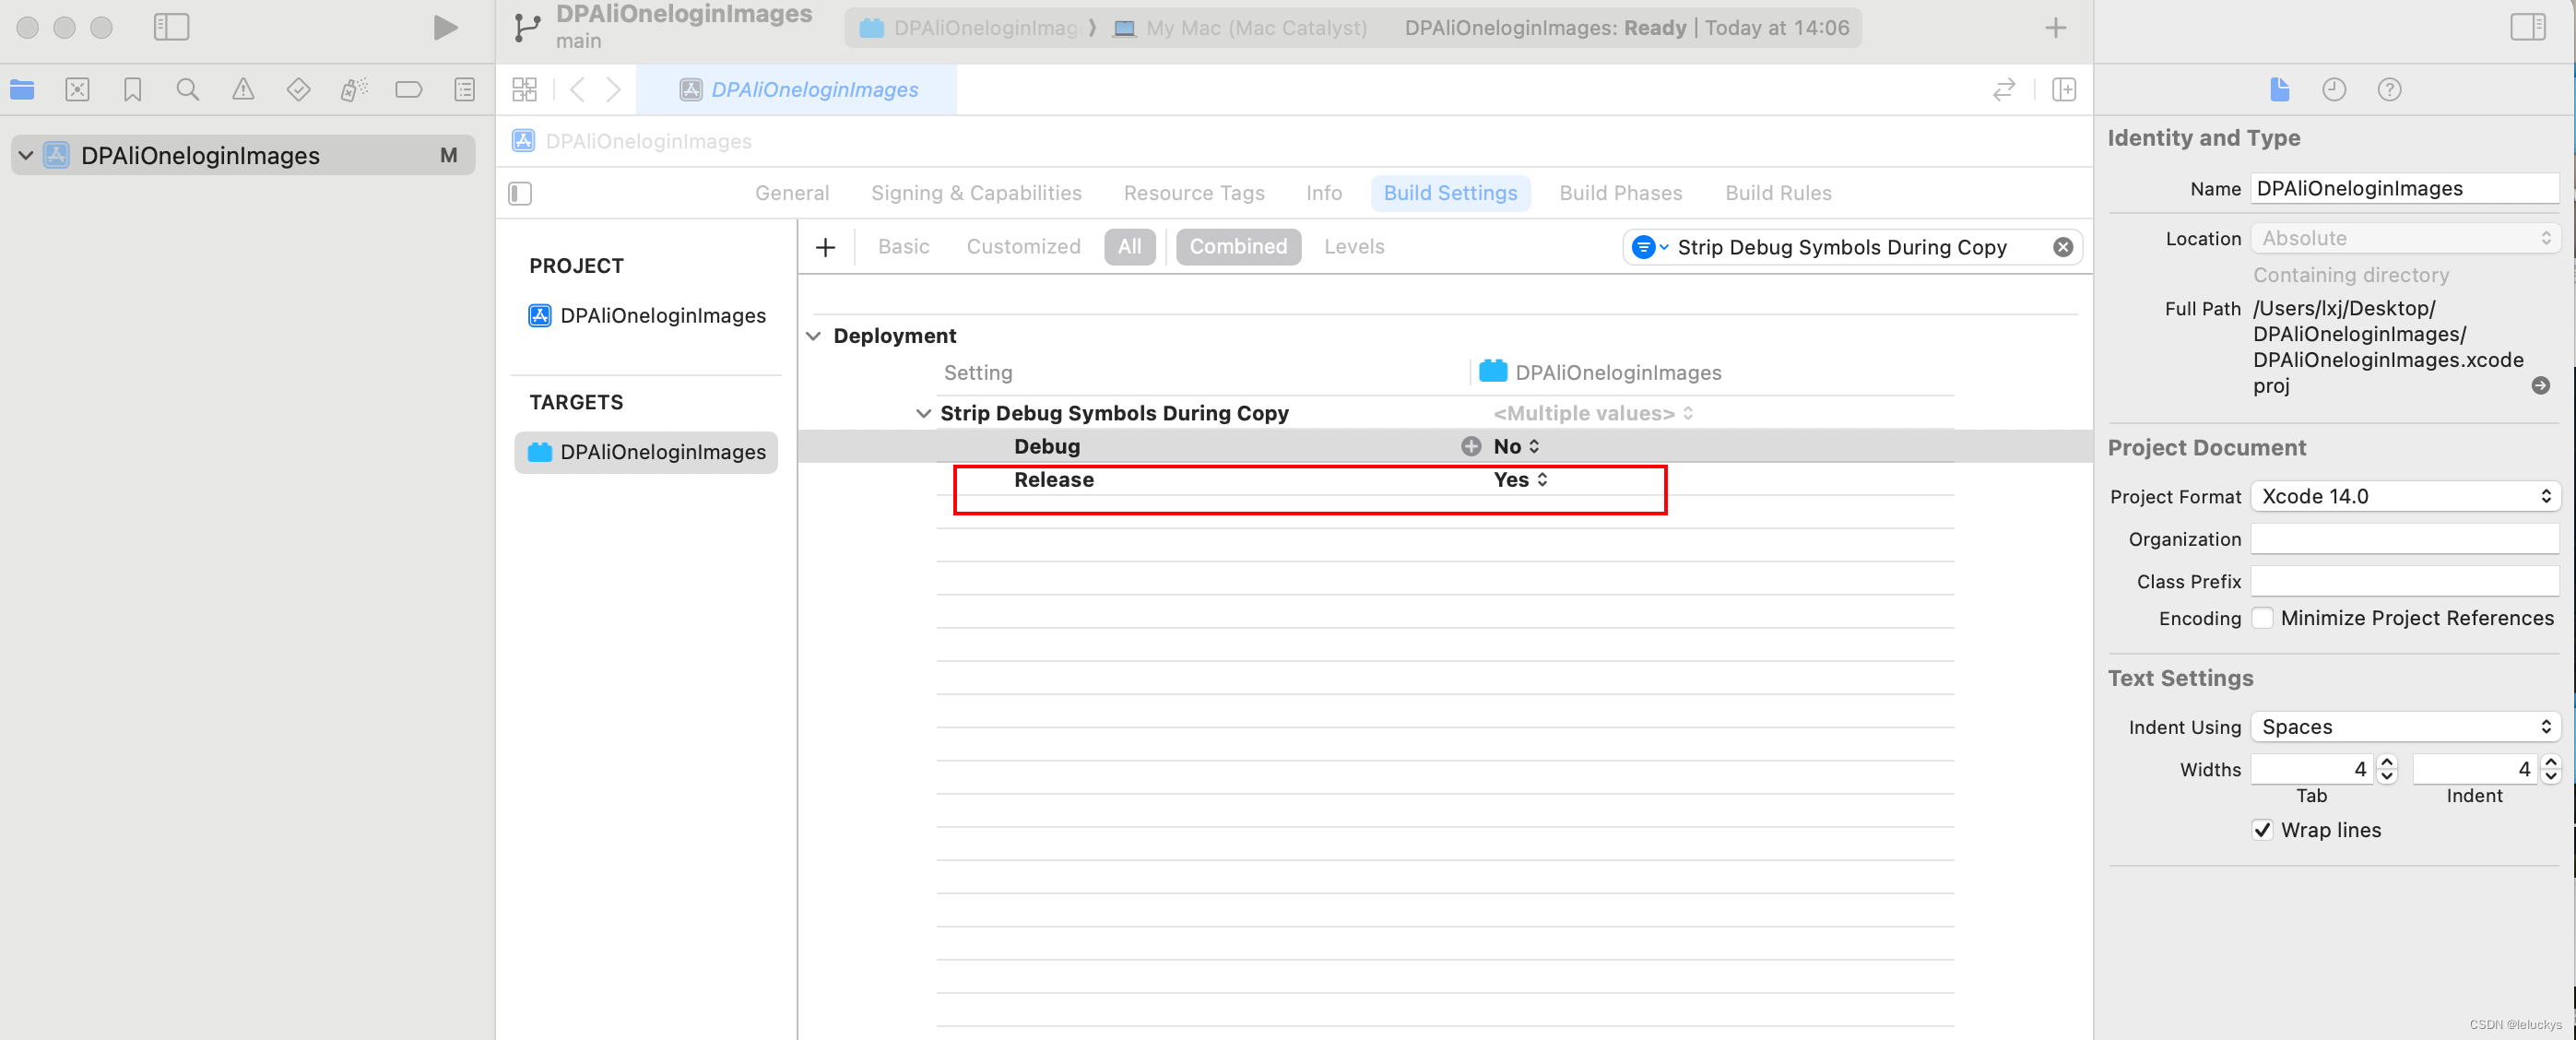Switch to the Build Phases tab
This screenshot has height=1040, width=2576.
(1620, 193)
